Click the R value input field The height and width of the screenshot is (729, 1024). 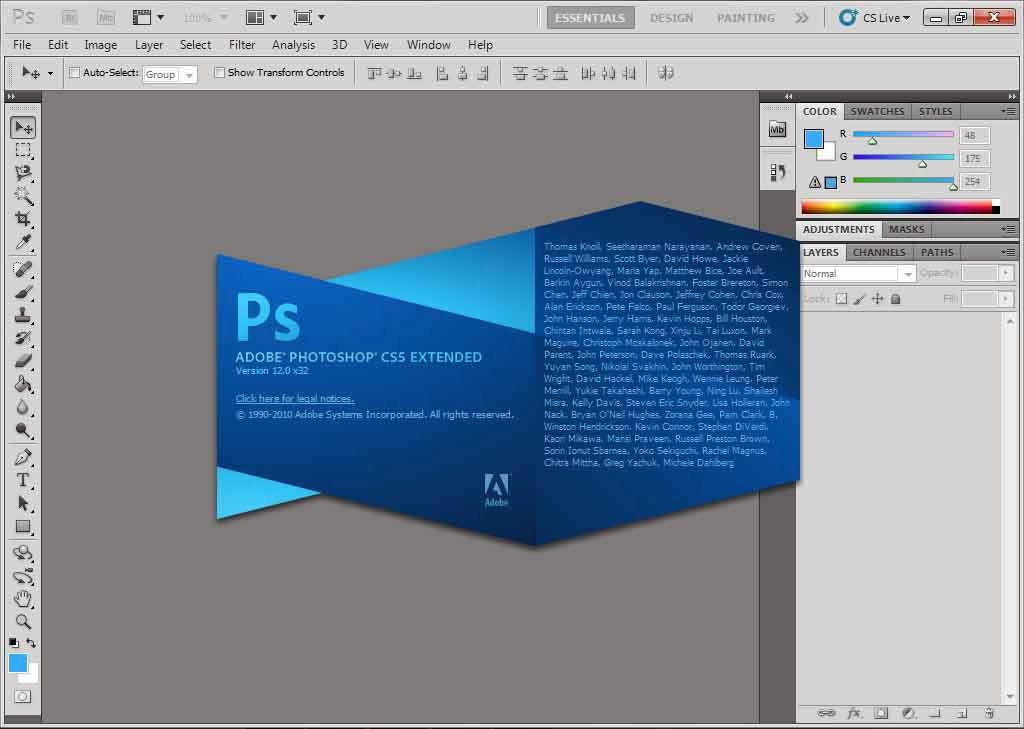click(x=974, y=136)
